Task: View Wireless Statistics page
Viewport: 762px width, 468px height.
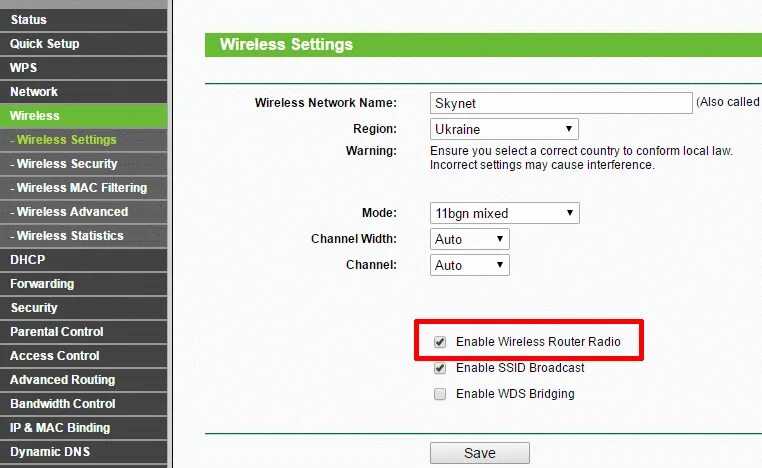Action: click(x=84, y=236)
